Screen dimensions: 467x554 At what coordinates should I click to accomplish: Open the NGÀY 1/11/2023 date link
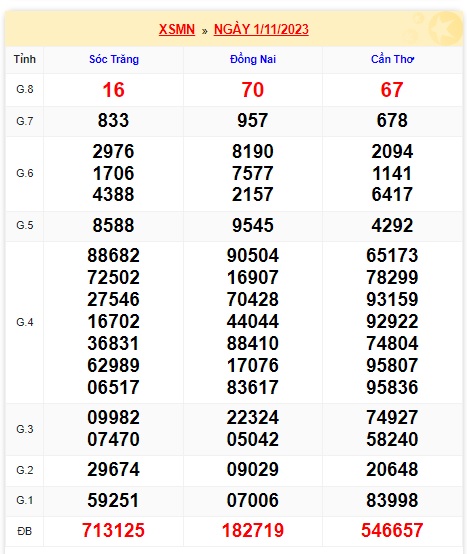pos(261,29)
